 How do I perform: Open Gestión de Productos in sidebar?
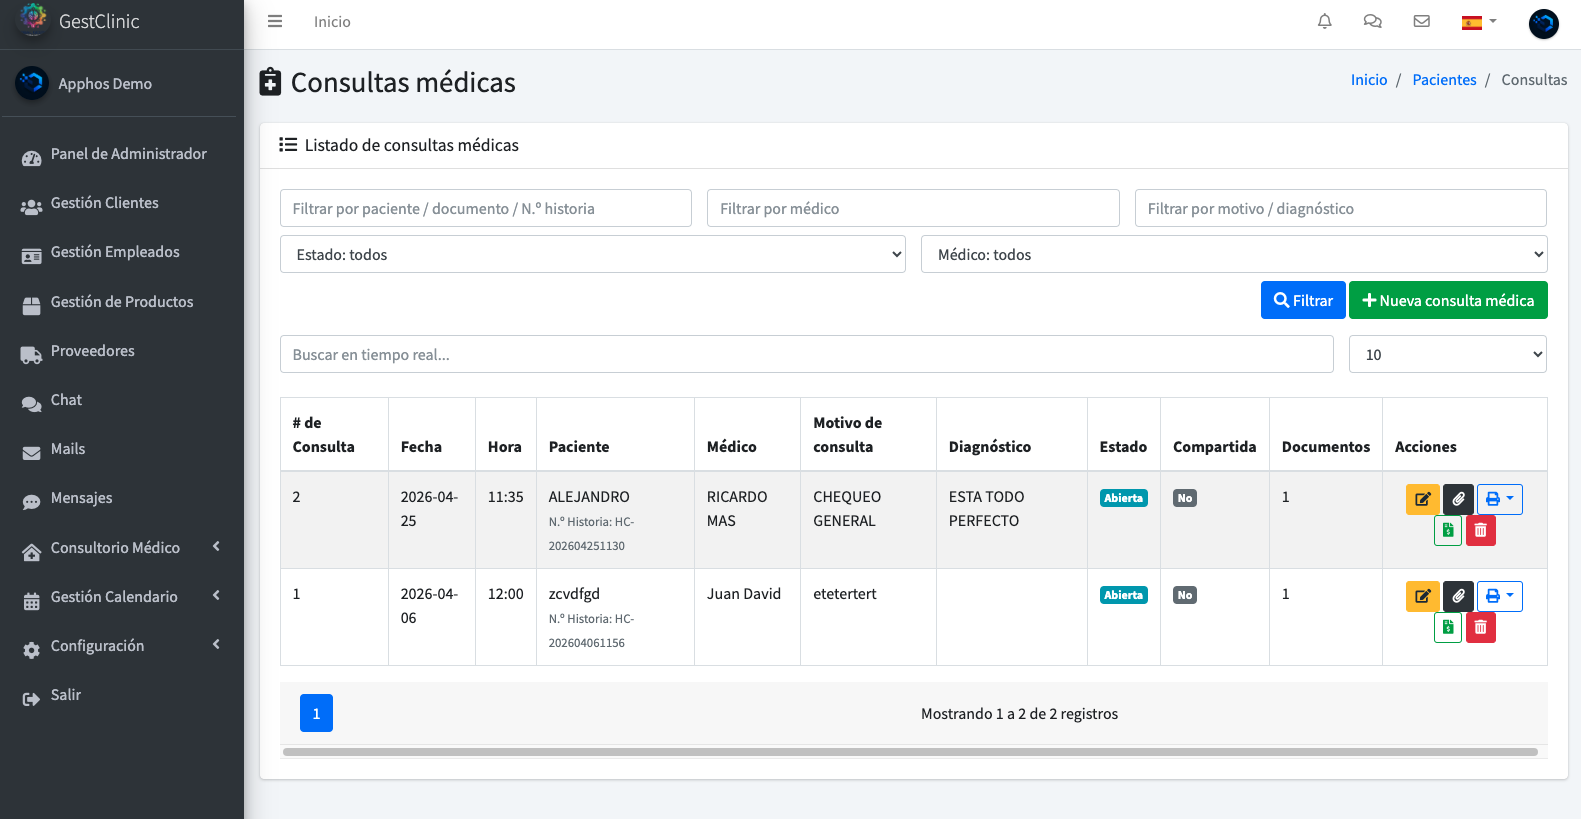pyautogui.click(x=121, y=302)
